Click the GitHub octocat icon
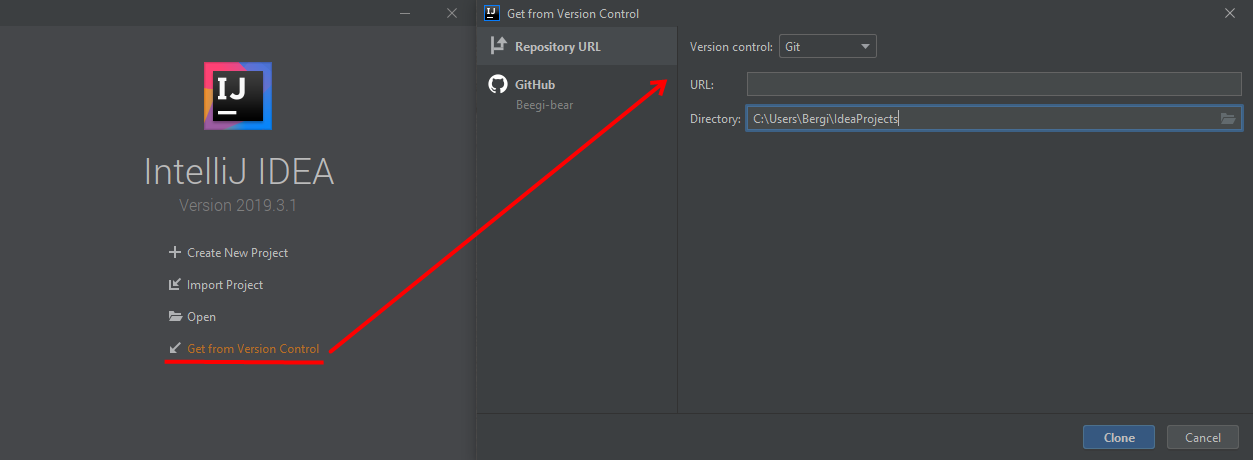 tap(498, 85)
